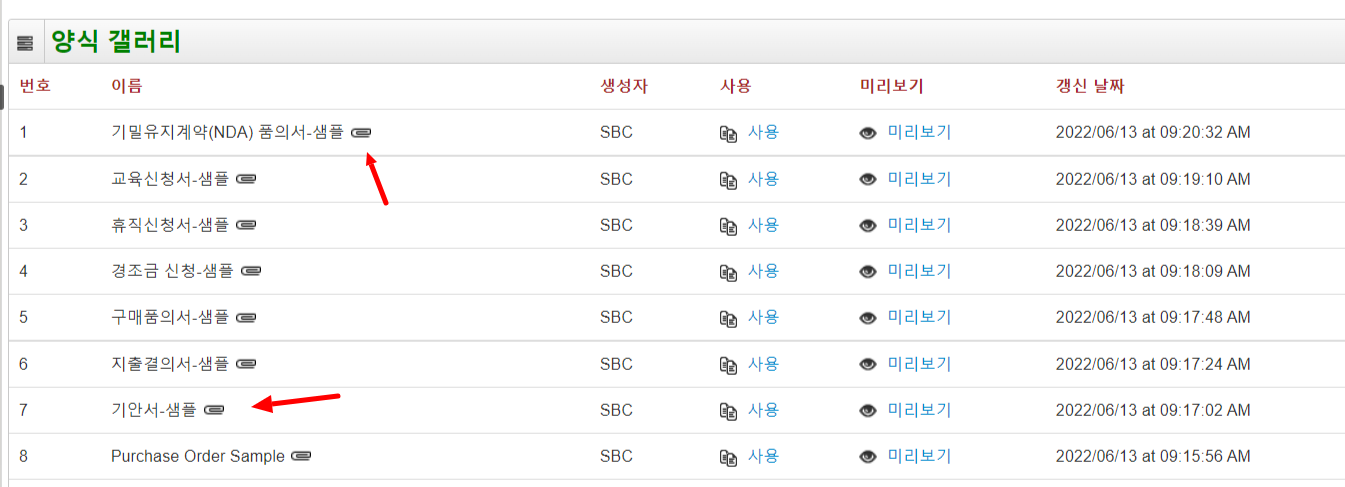Open 미리보기 link for Purchase Order Sample

(919, 456)
